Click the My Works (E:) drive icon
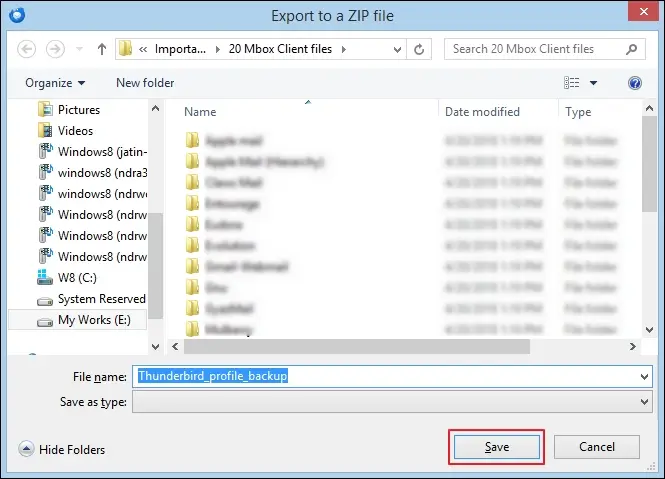Viewport: 665px width, 479px height. [x=45, y=322]
